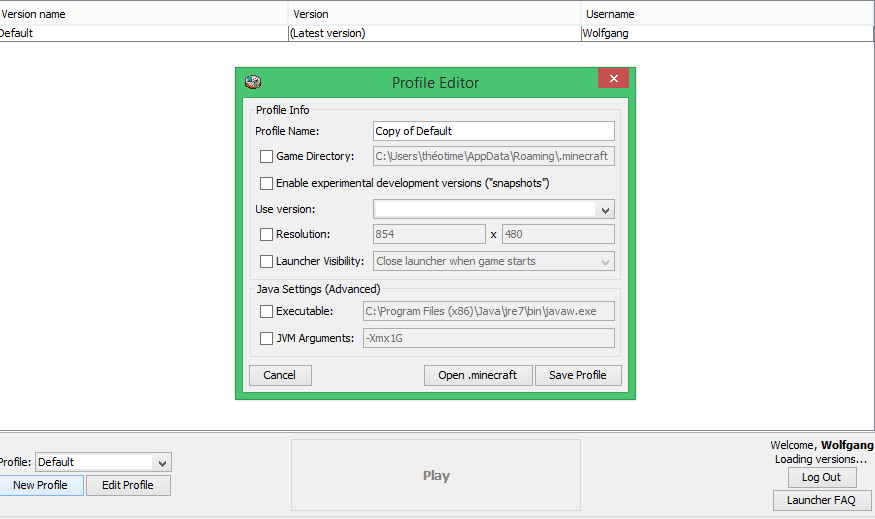The width and height of the screenshot is (875, 519).
Task: Enable the Game Directory checkbox
Action: [x=266, y=156]
